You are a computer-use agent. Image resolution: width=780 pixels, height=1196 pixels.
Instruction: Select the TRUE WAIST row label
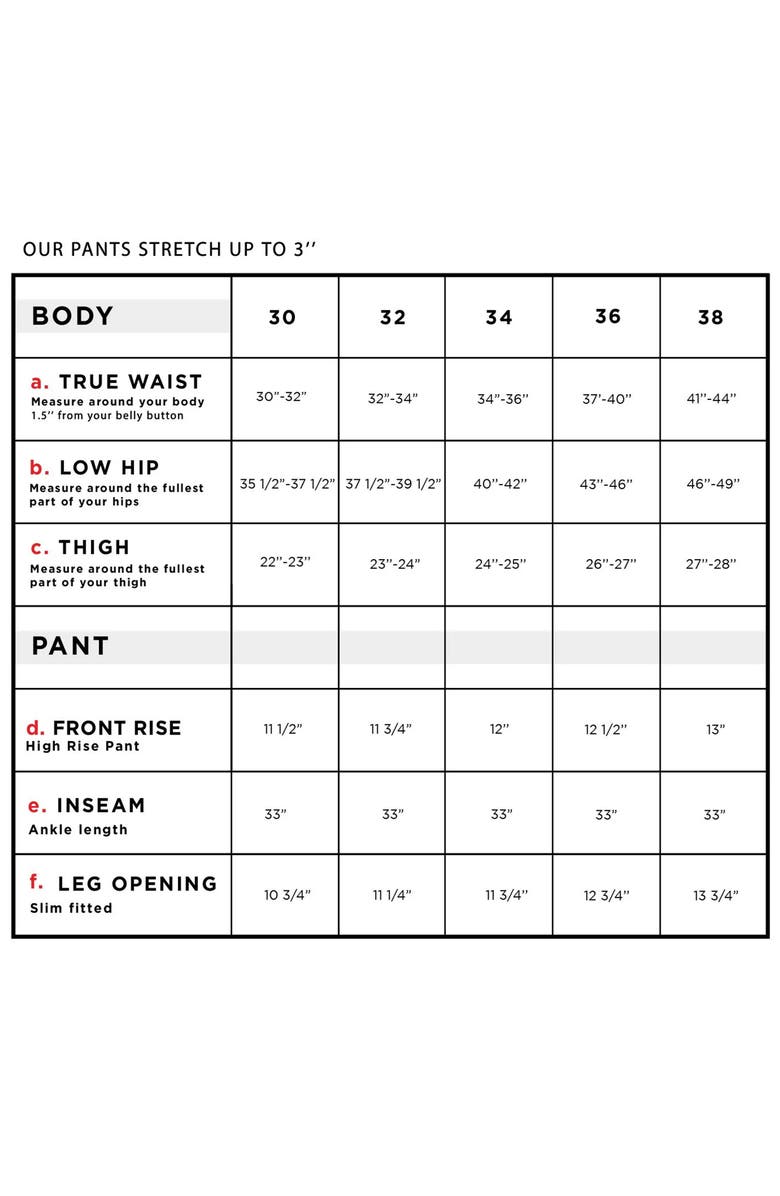[130, 382]
